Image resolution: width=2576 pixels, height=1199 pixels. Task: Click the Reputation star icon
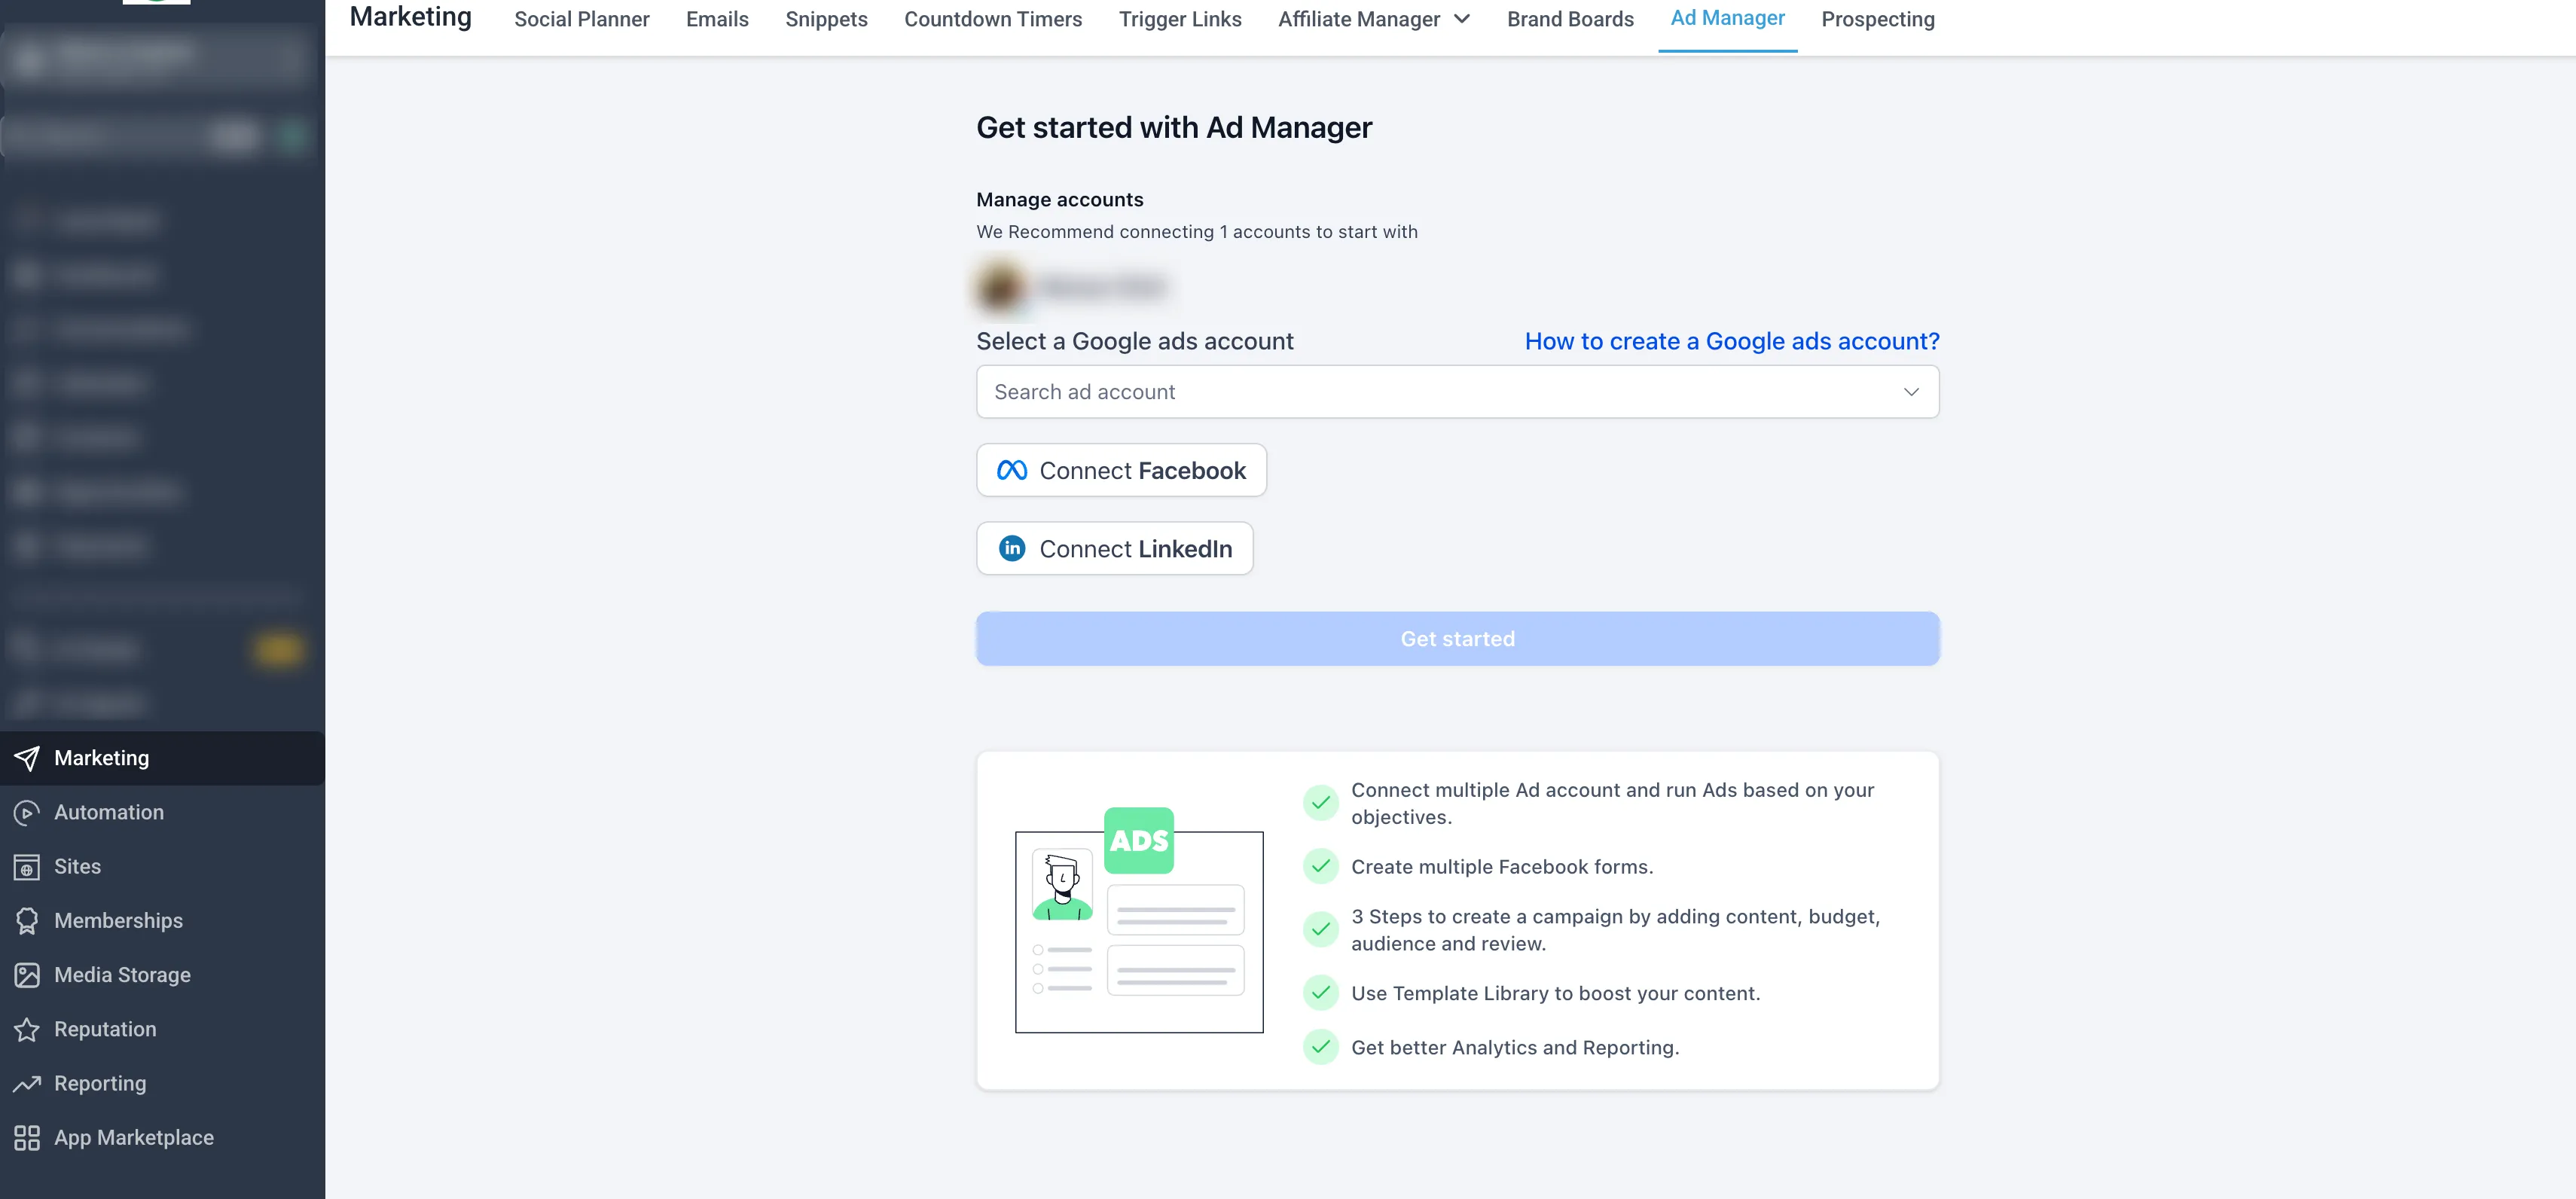[x=27, y=1029]
